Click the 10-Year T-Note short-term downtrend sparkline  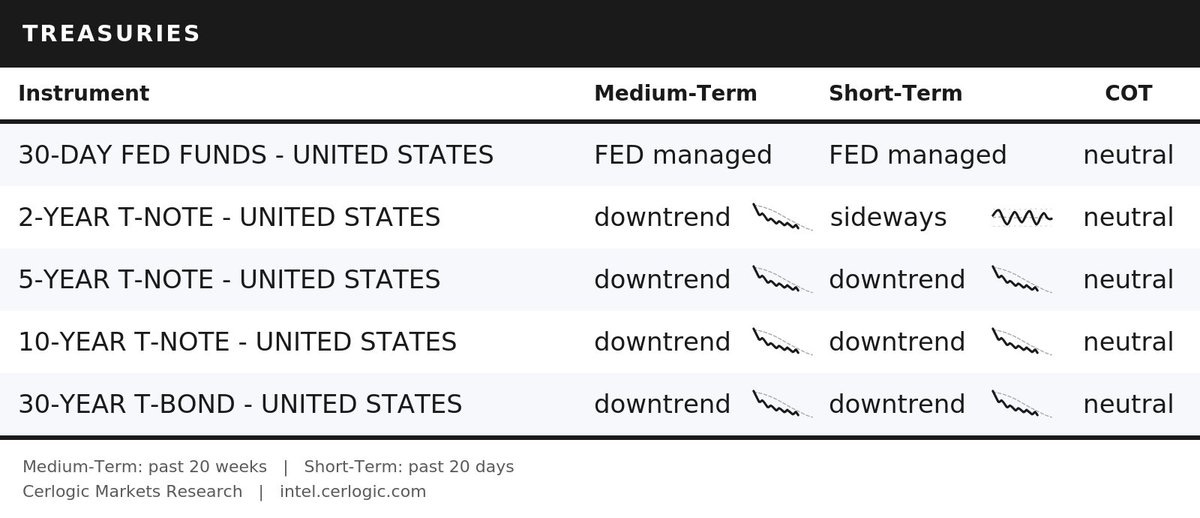click(1021, 341)
